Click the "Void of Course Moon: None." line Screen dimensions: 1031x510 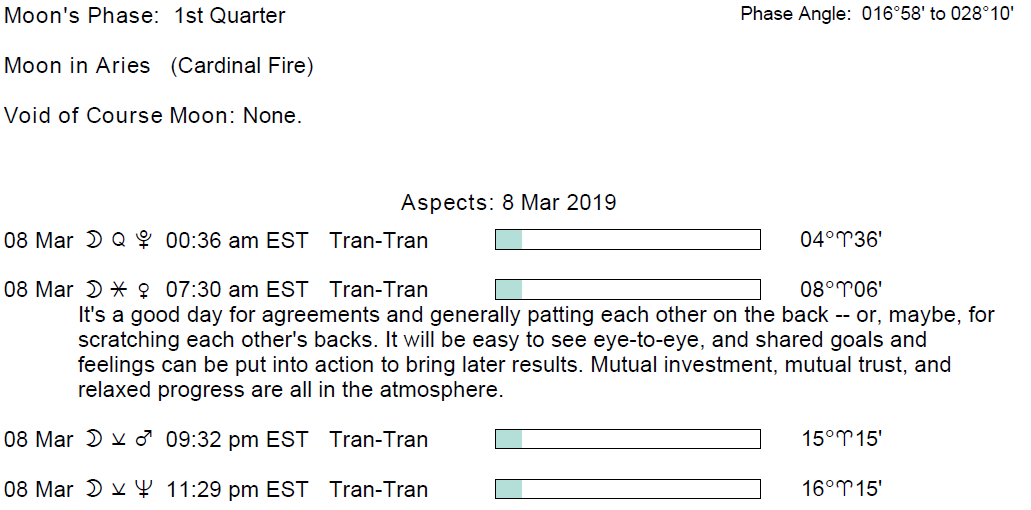click(153, 116)
